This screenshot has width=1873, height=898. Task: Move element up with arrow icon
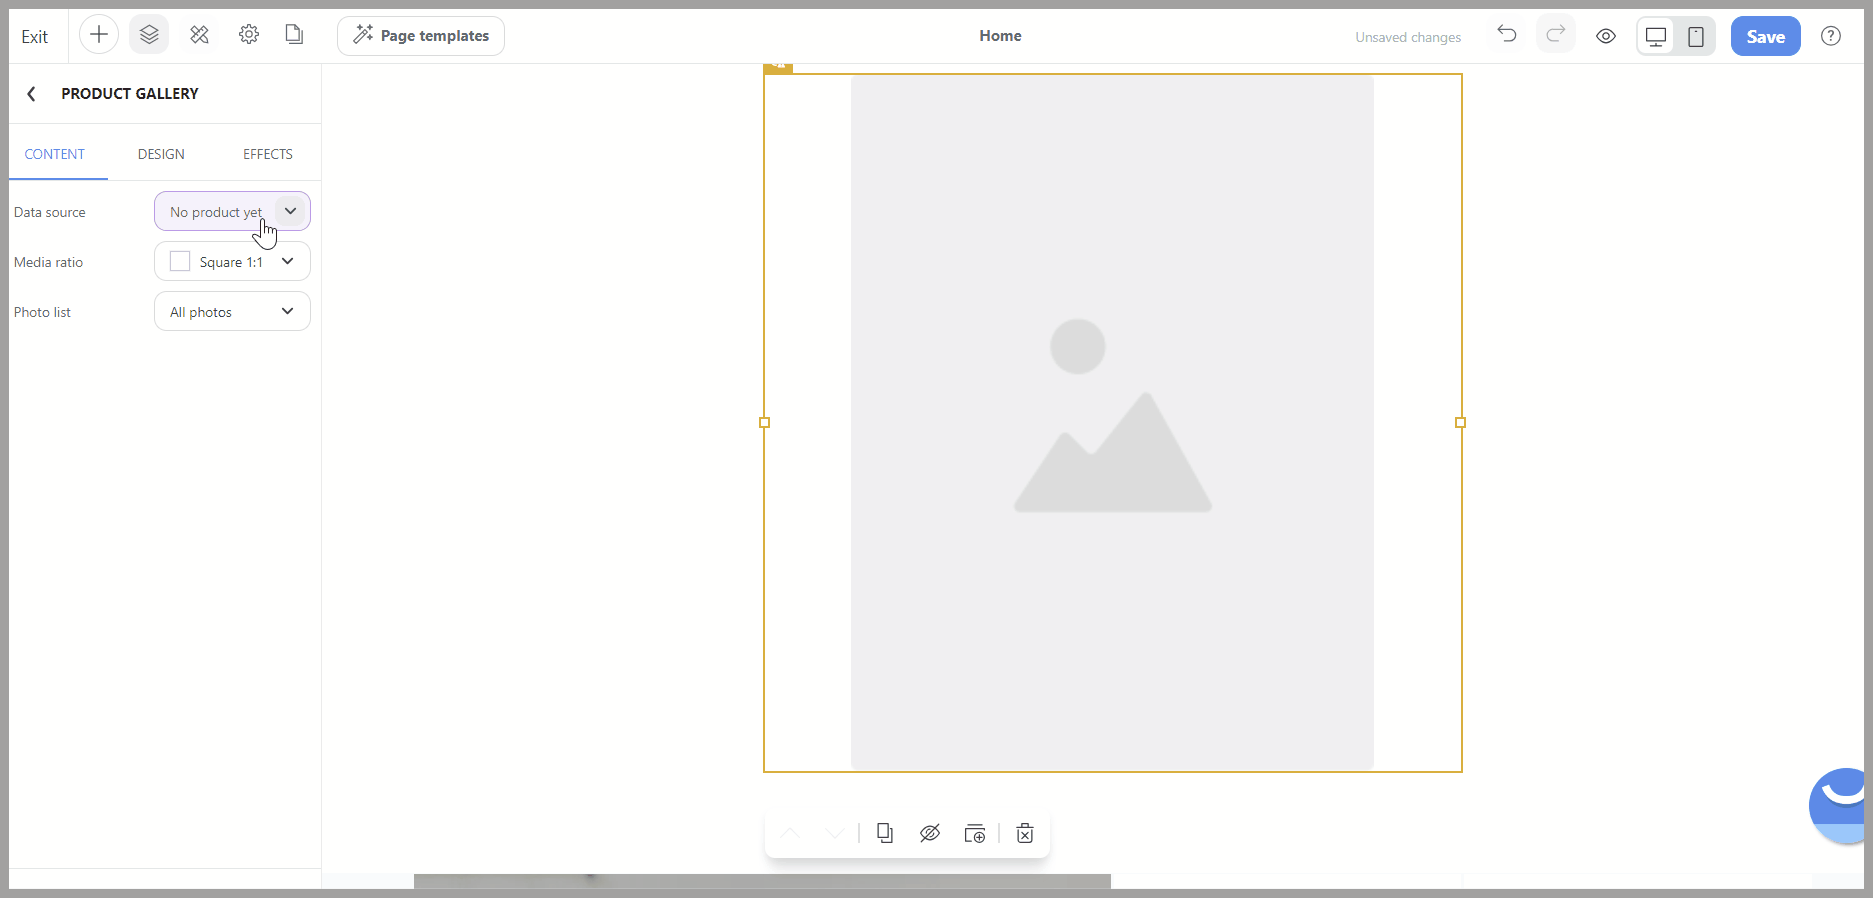(x=790, y=834)
